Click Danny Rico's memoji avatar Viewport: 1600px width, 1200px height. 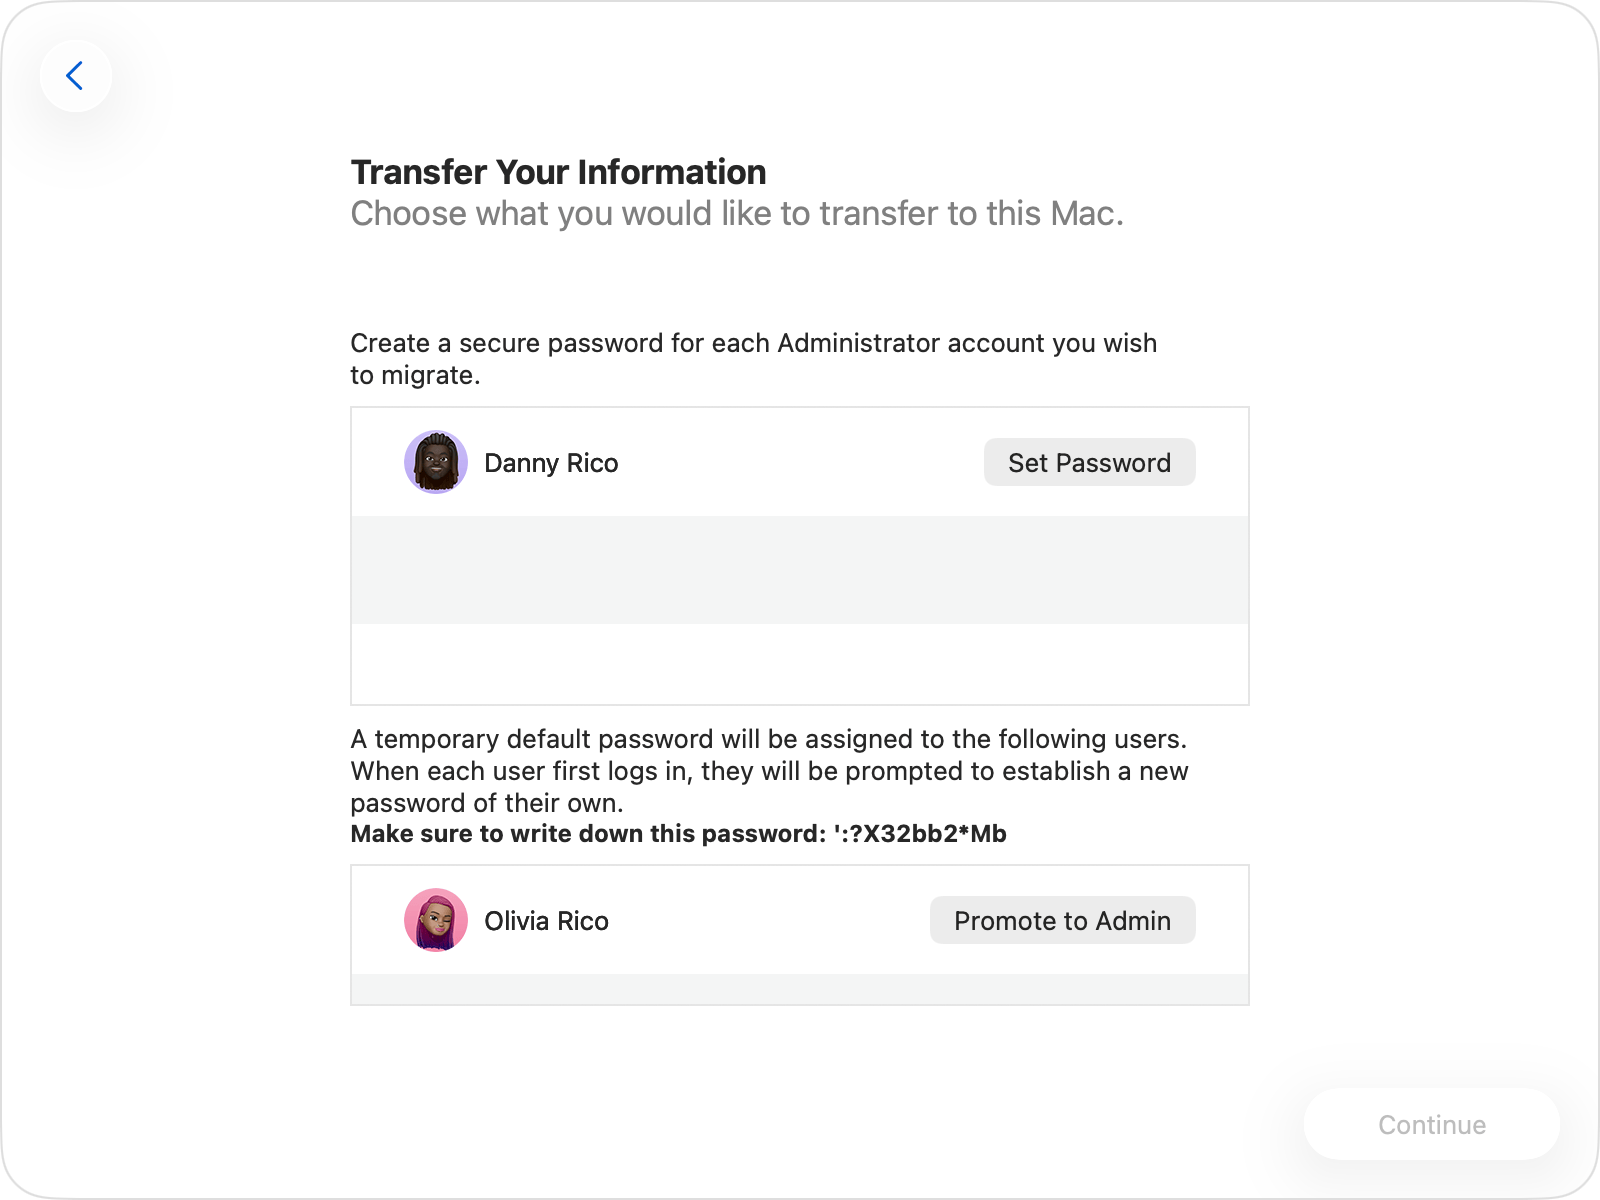[x=436, y=462]
